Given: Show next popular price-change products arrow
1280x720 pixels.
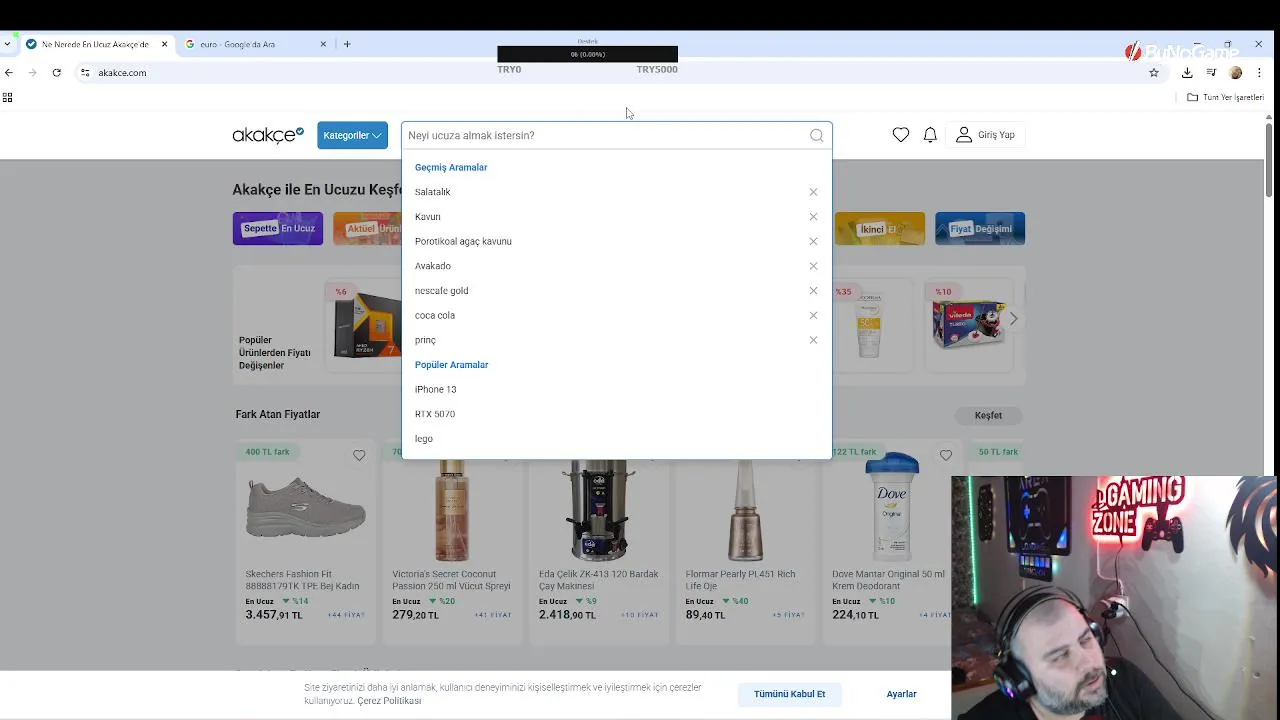Looking at the screenshot, I should (x=1013, y=319).
